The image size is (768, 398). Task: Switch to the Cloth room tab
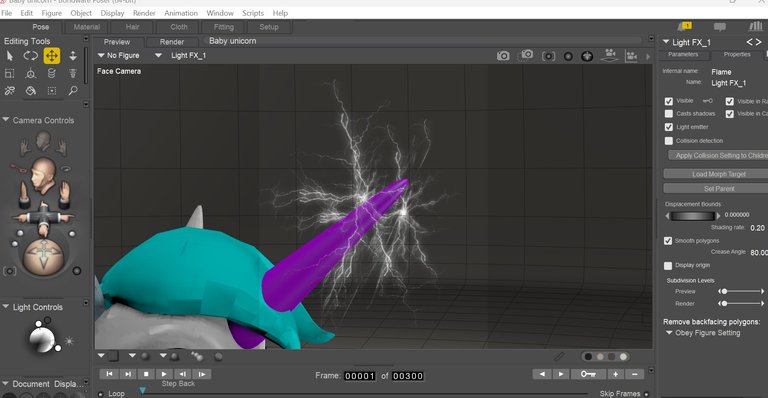point(179,27)
